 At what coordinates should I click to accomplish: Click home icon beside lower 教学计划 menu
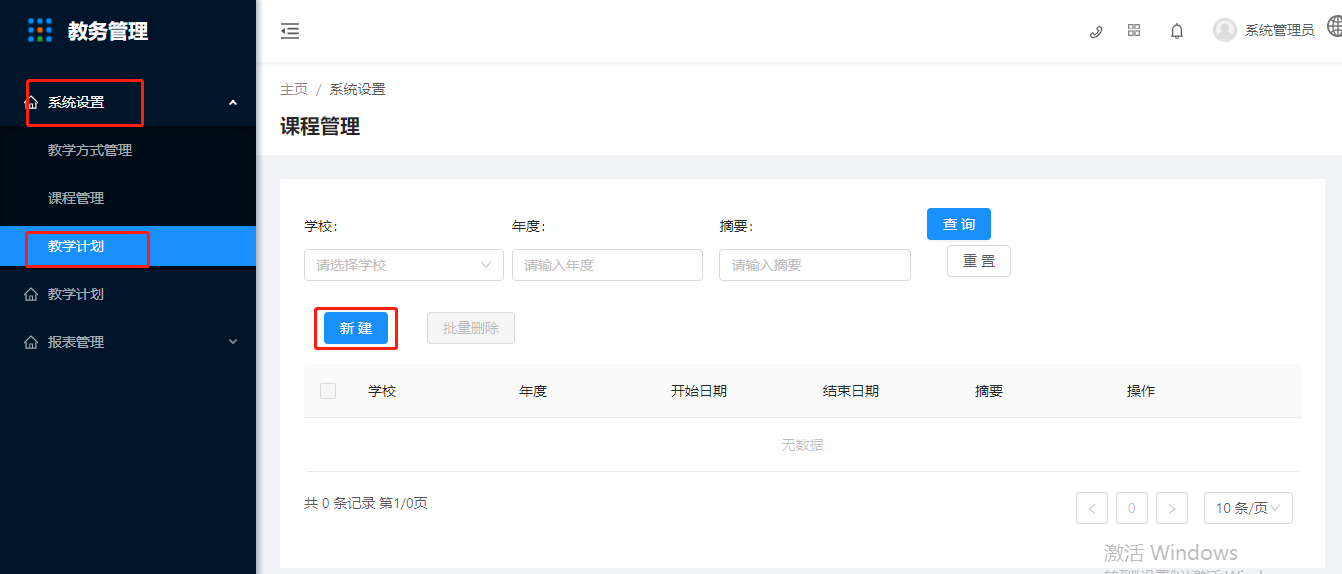pos(31,294)
